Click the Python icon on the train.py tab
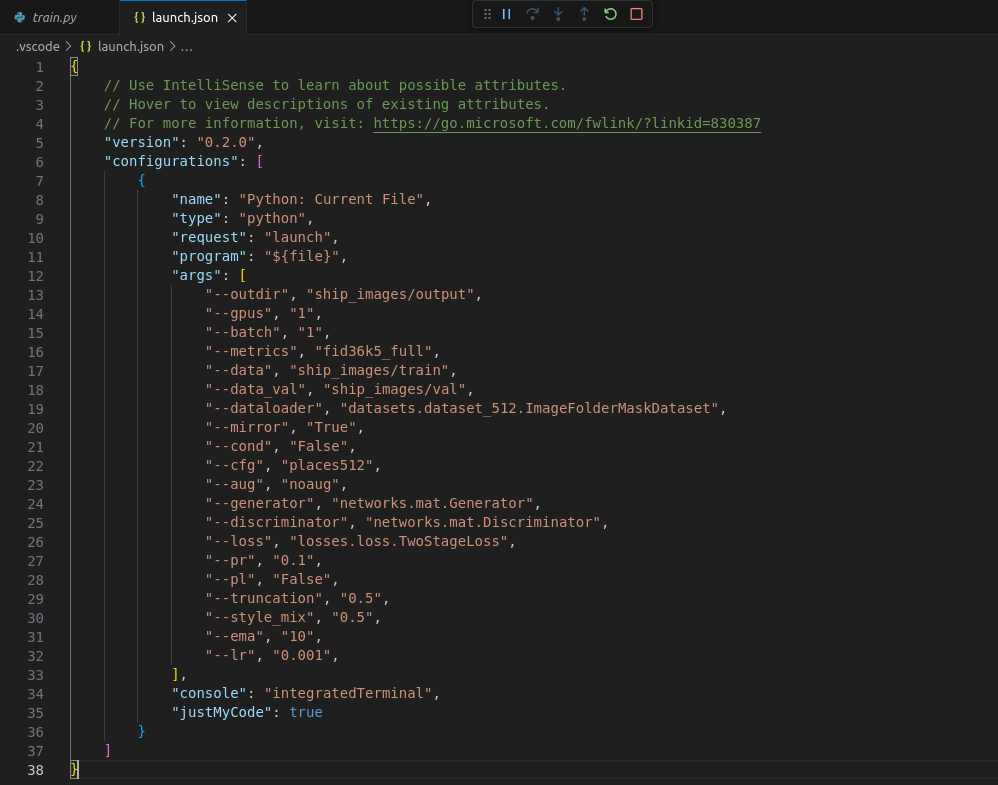Viewport: 998px width, 785px height. tap(18, 17)
